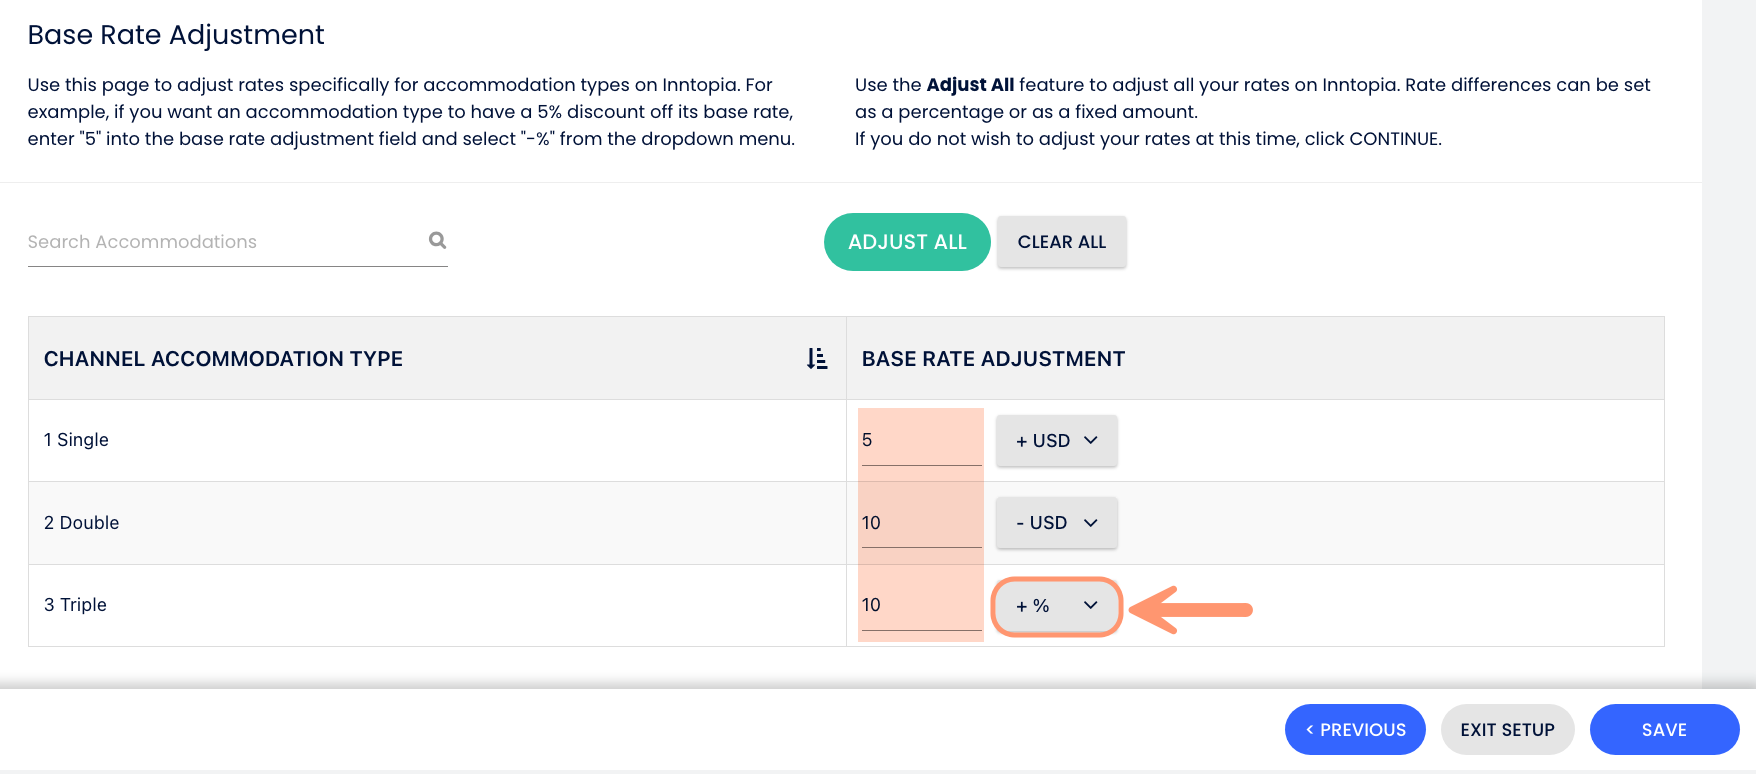Screen dimensions: 1756x774
Task: Open the - USD dropdown for Double
Action: pyautogui.click(x=1056, y=523)
